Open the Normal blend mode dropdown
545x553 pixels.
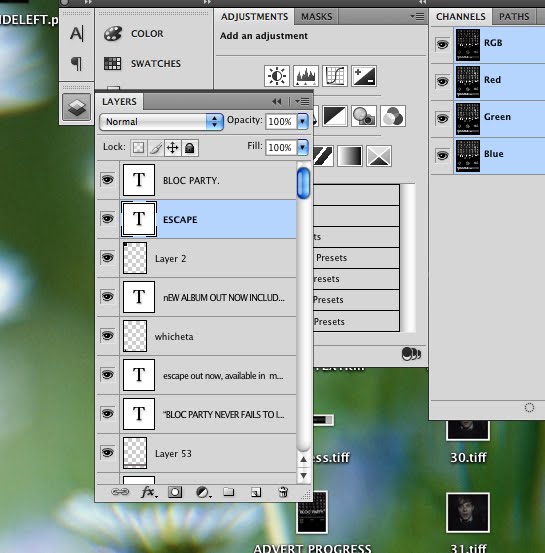point(162,122)
